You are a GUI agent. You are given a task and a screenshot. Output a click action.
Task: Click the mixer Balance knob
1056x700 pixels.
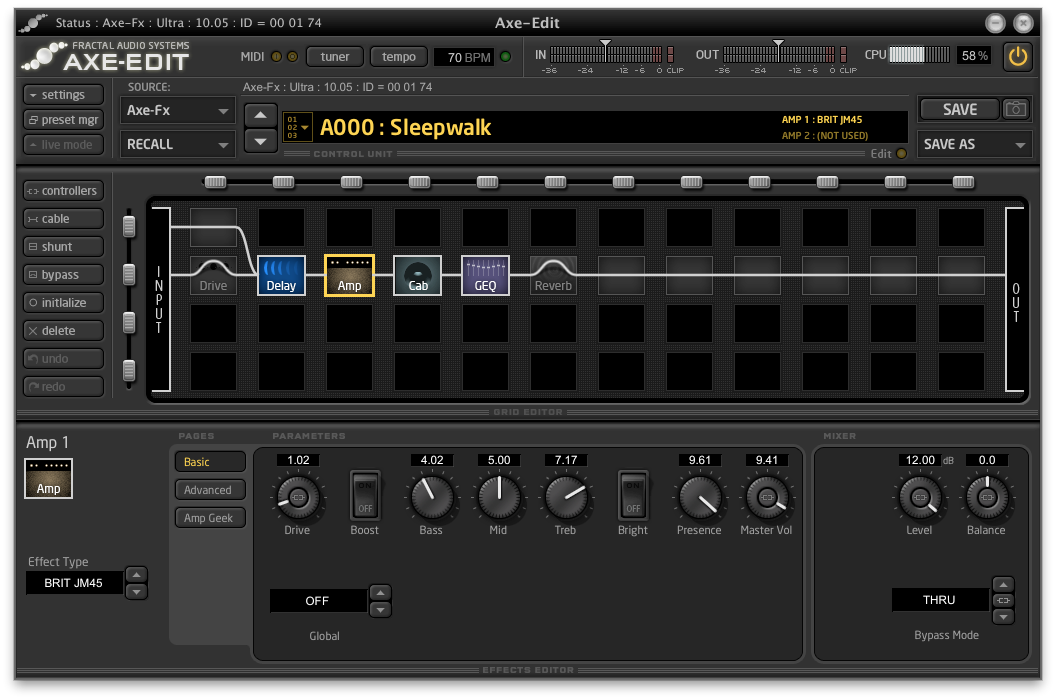coord(987,498)
